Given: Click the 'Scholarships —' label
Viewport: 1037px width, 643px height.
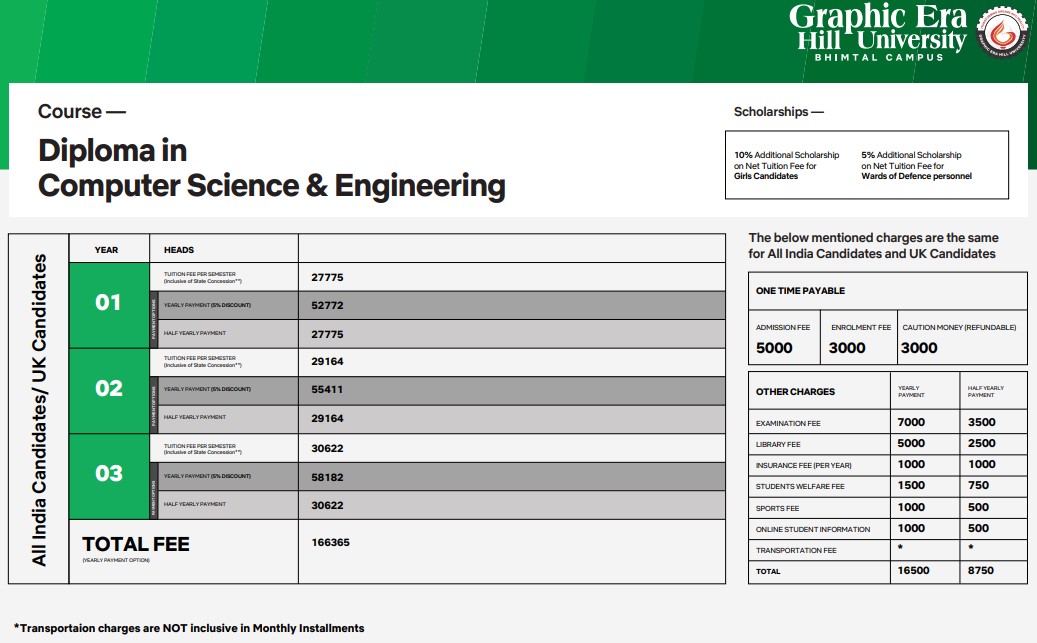Looking at the screenshot, I should (x=778, y=112).
